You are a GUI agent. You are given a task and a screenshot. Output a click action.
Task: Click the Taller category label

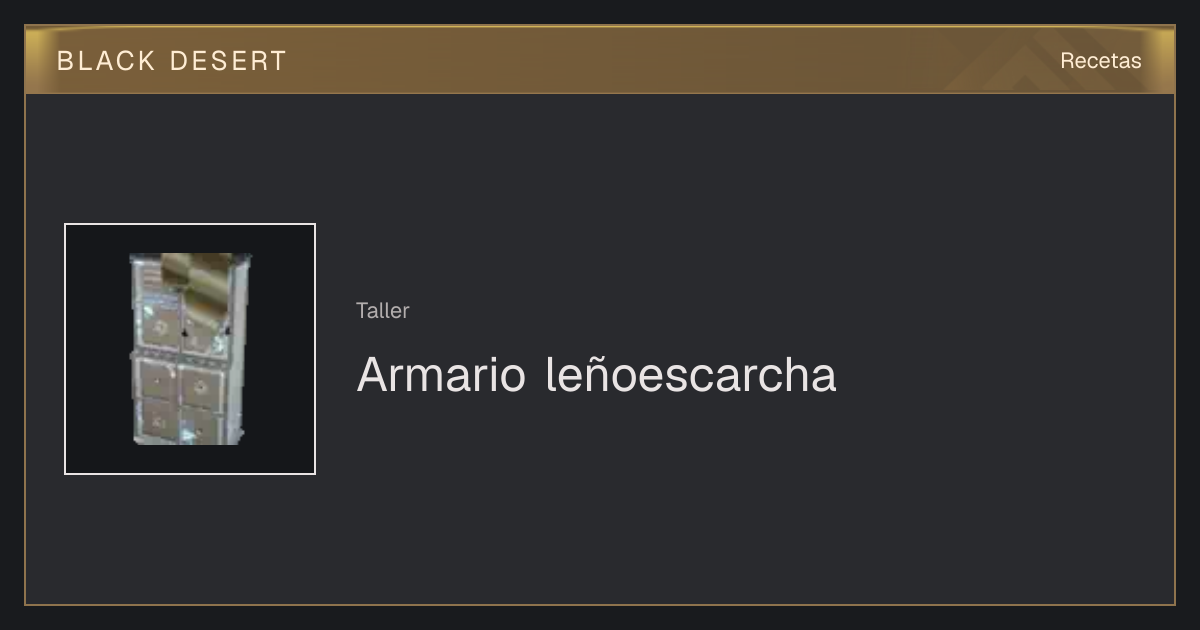tap(382, 311)
